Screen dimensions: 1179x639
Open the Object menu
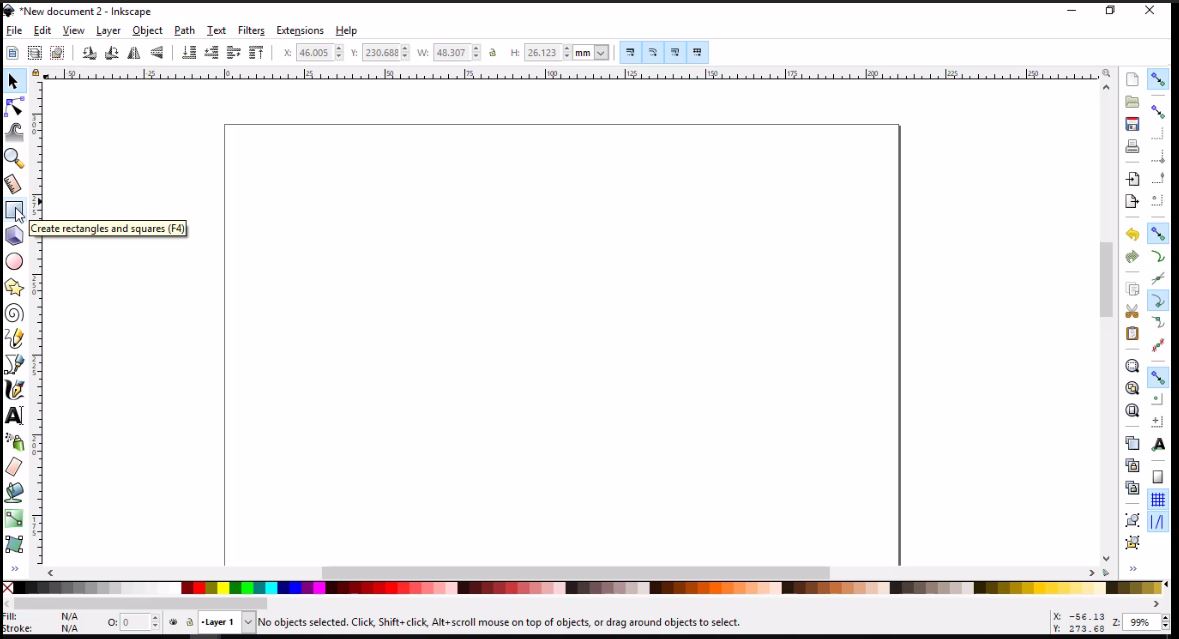point(147,31)
